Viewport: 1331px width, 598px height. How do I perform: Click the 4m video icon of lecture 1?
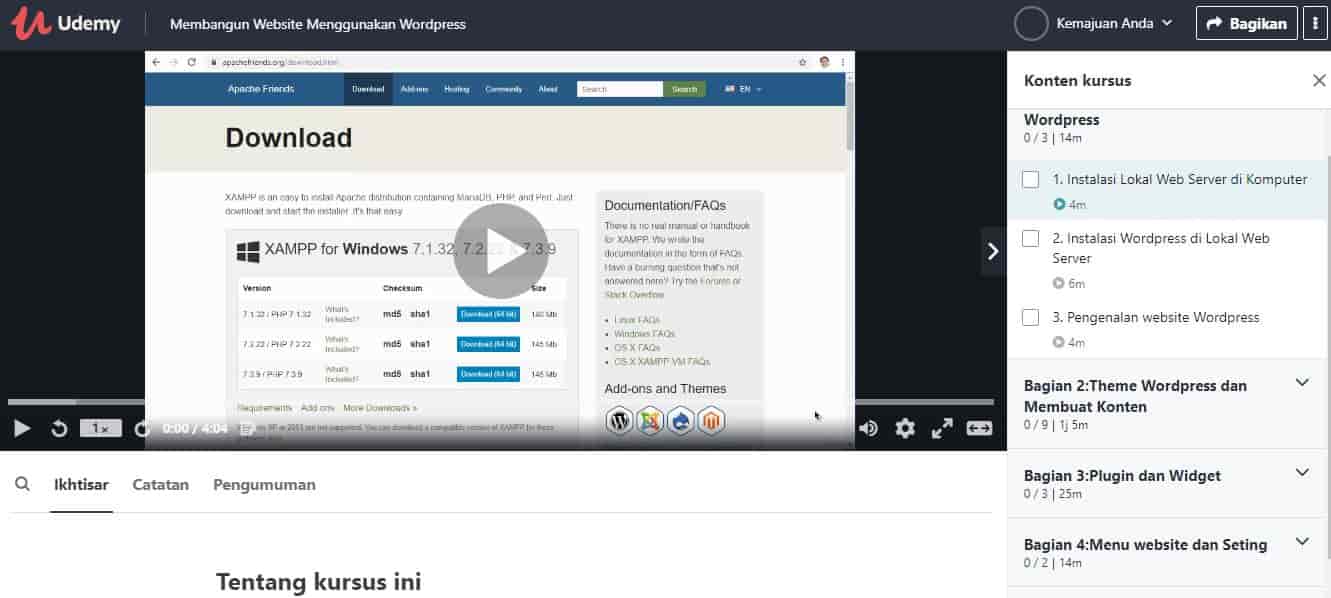coord(1059,204)
